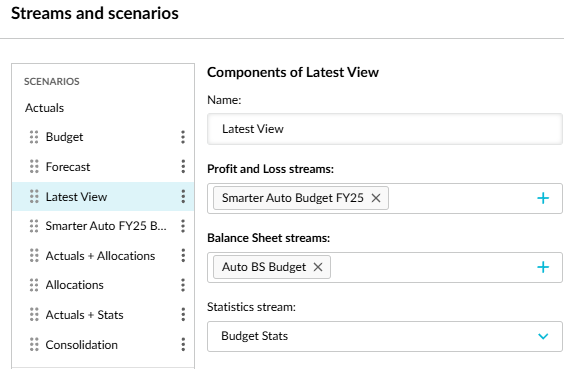
Task: Click the drag handle next to Allocations
Action: click(34, 285)
